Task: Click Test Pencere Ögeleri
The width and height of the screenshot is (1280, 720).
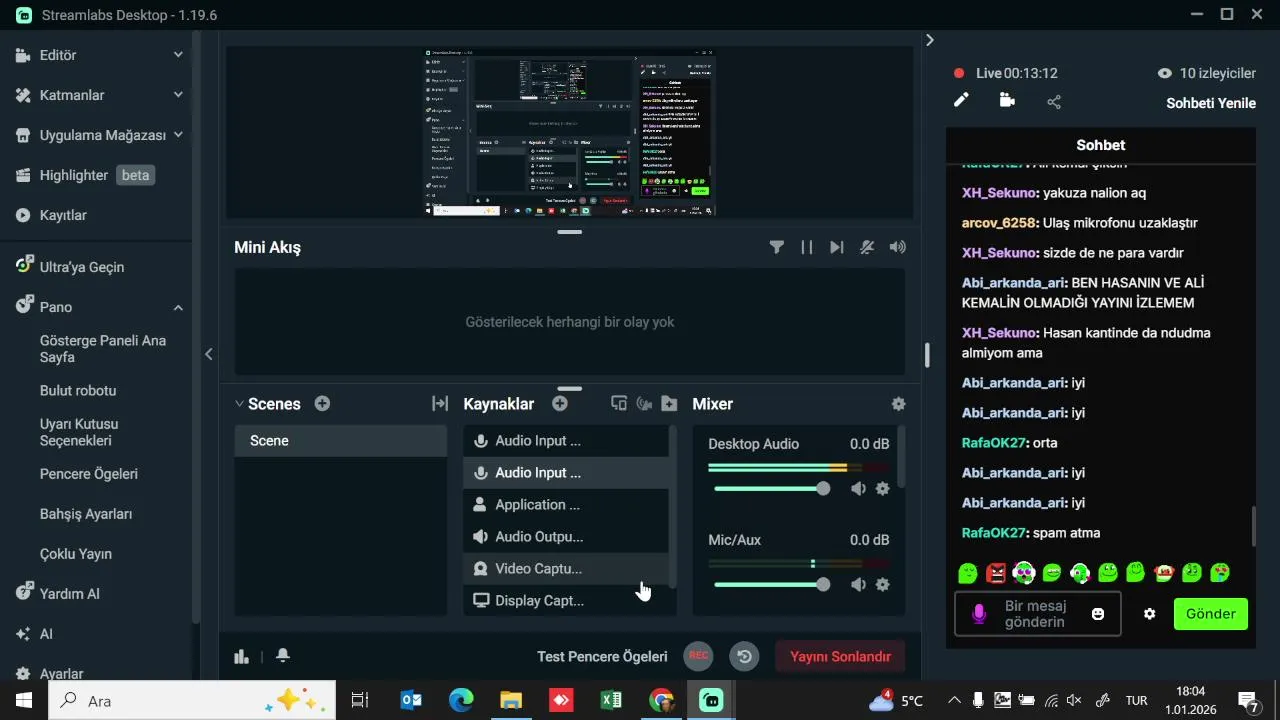Action: 602,656
